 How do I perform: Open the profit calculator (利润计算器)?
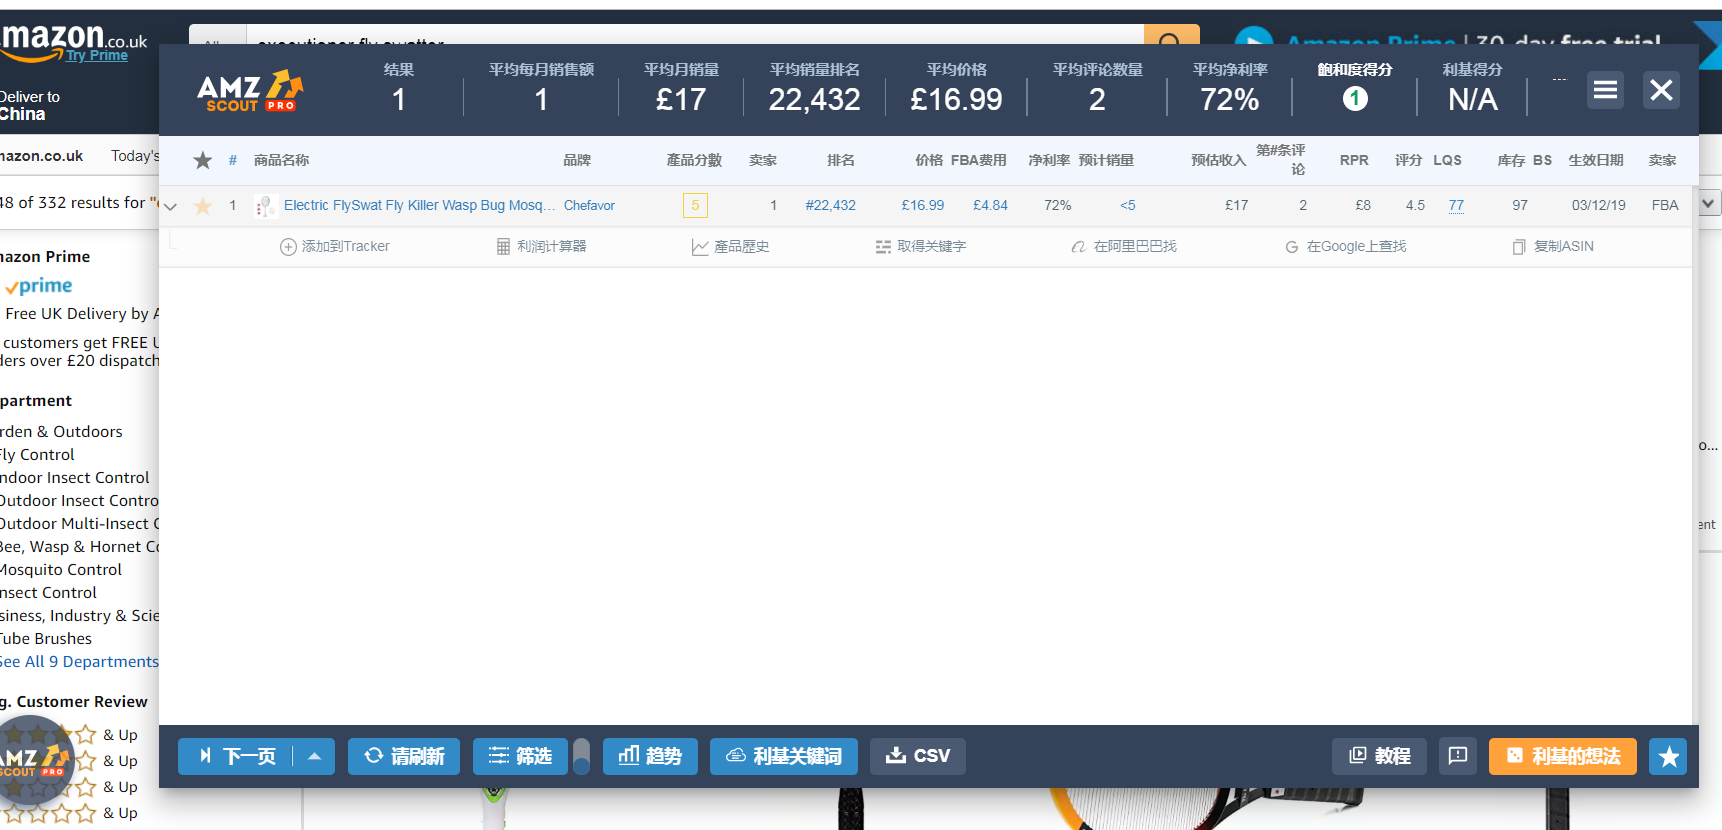click(541, 247)
